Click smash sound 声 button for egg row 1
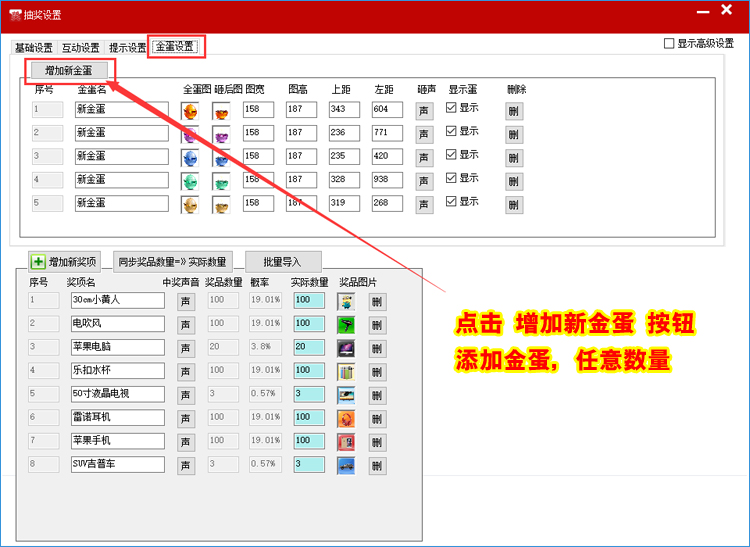 tap(424, 111)
